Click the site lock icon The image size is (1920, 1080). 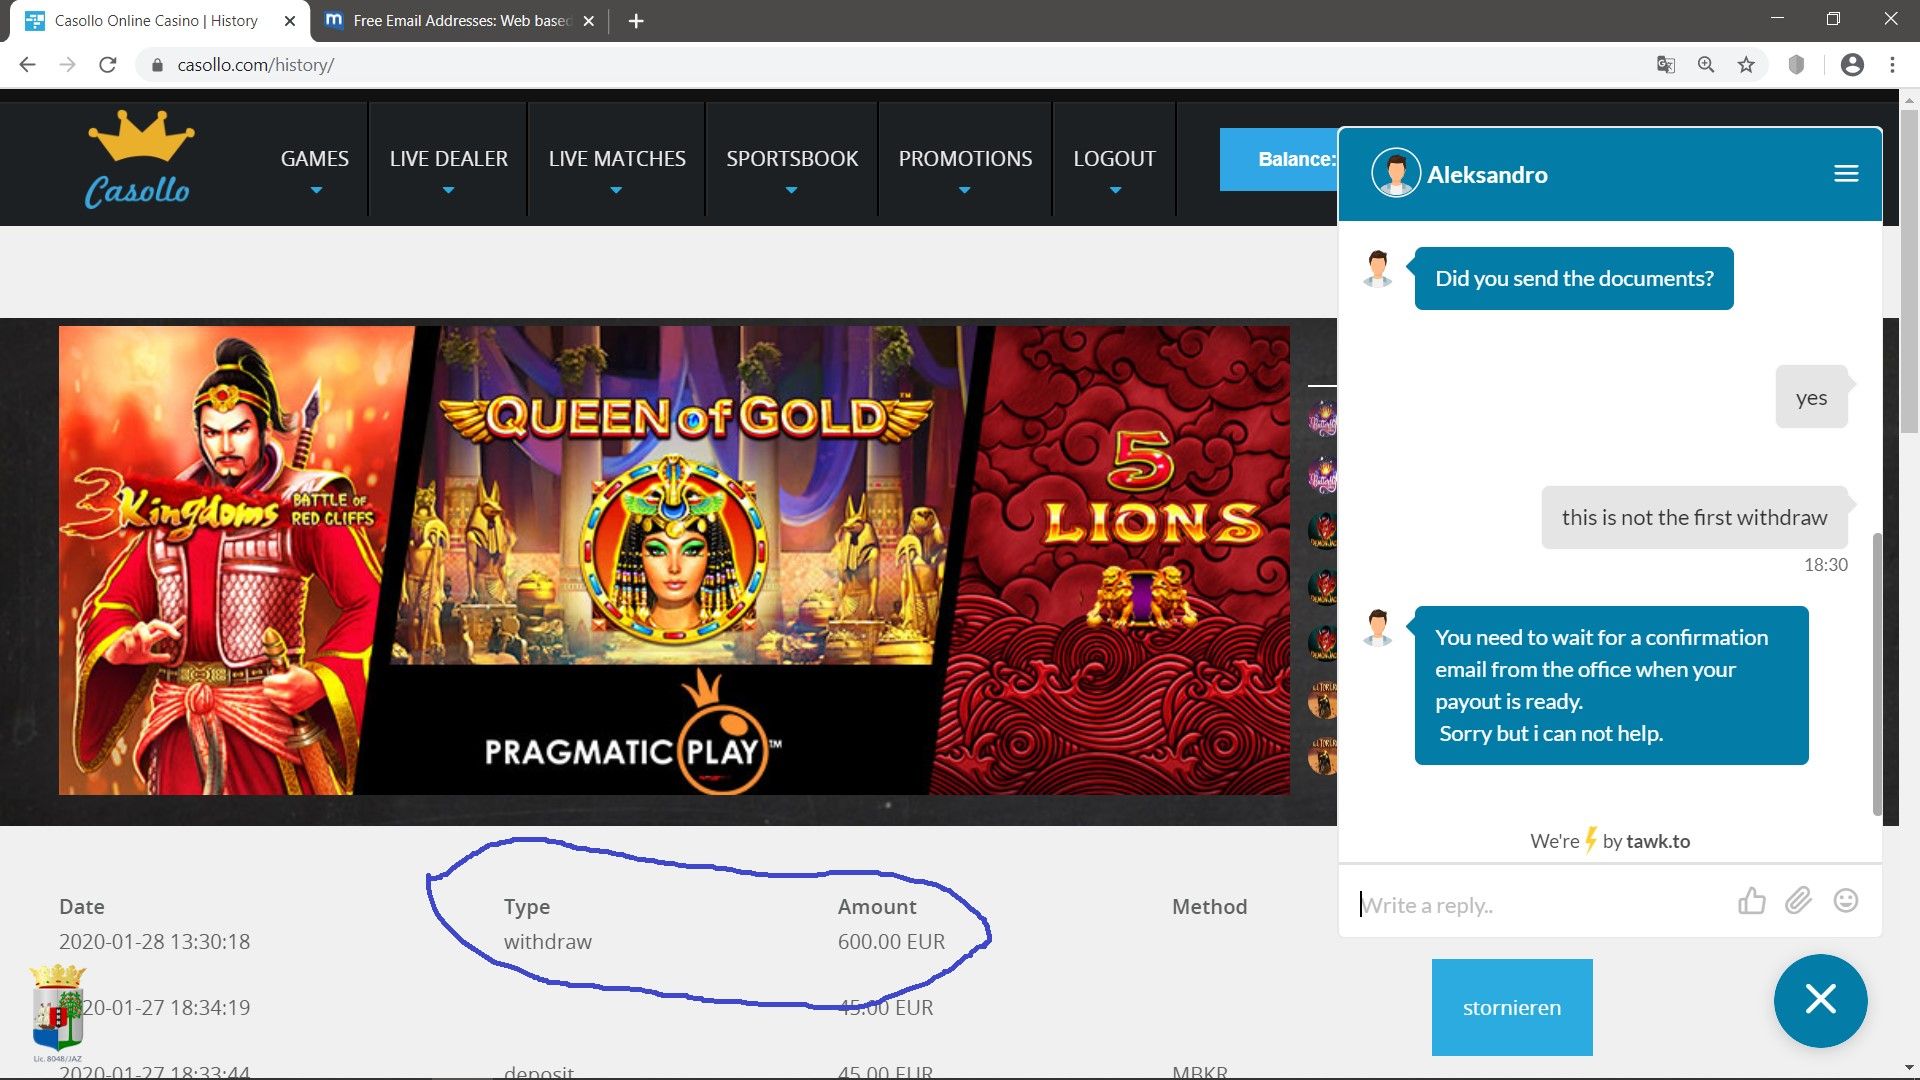[x=157, y=65]
